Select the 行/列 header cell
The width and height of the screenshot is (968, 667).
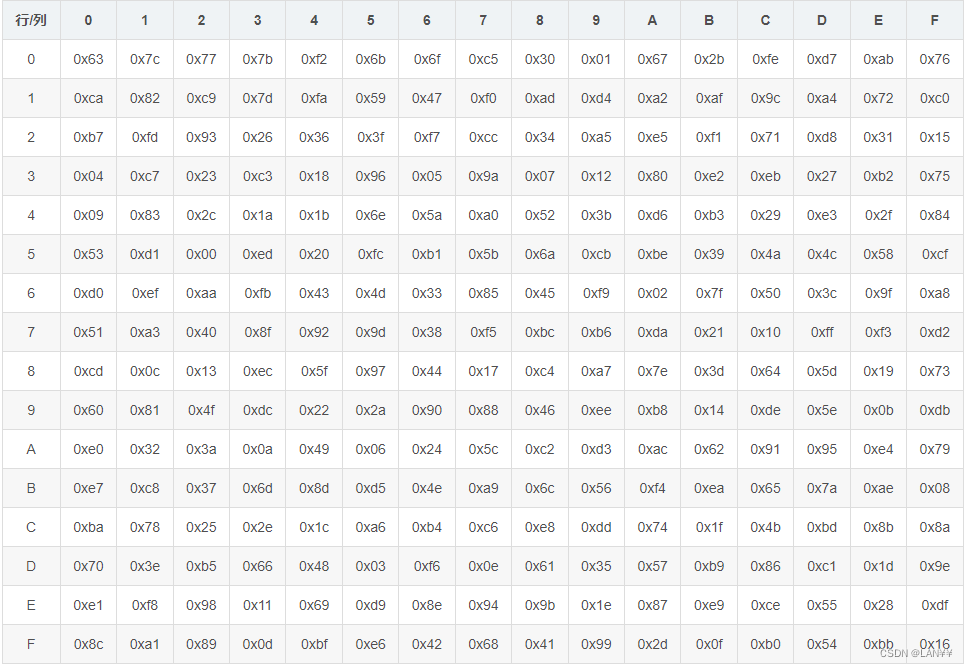pyautogui.click(x=31, y=20)
